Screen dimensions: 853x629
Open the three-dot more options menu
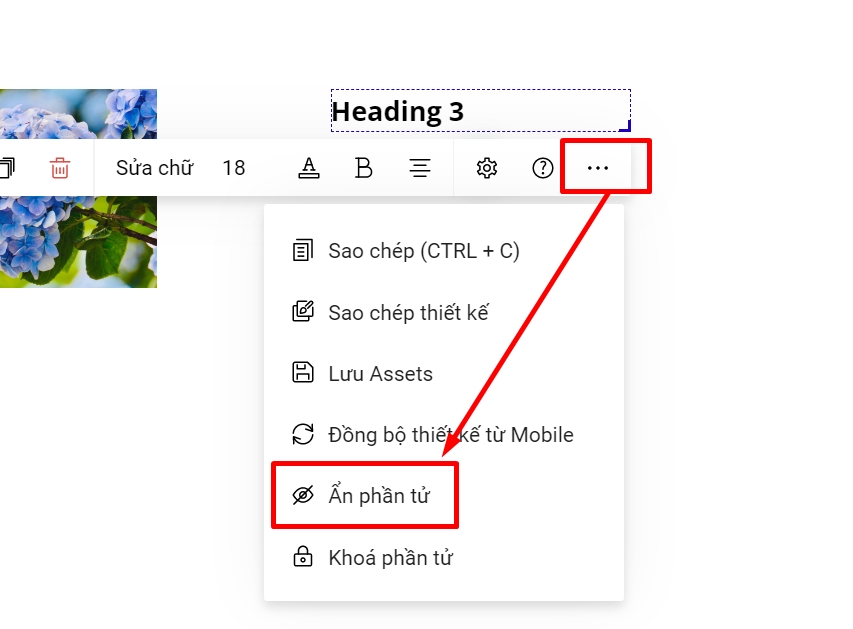[x=598, y=168]
